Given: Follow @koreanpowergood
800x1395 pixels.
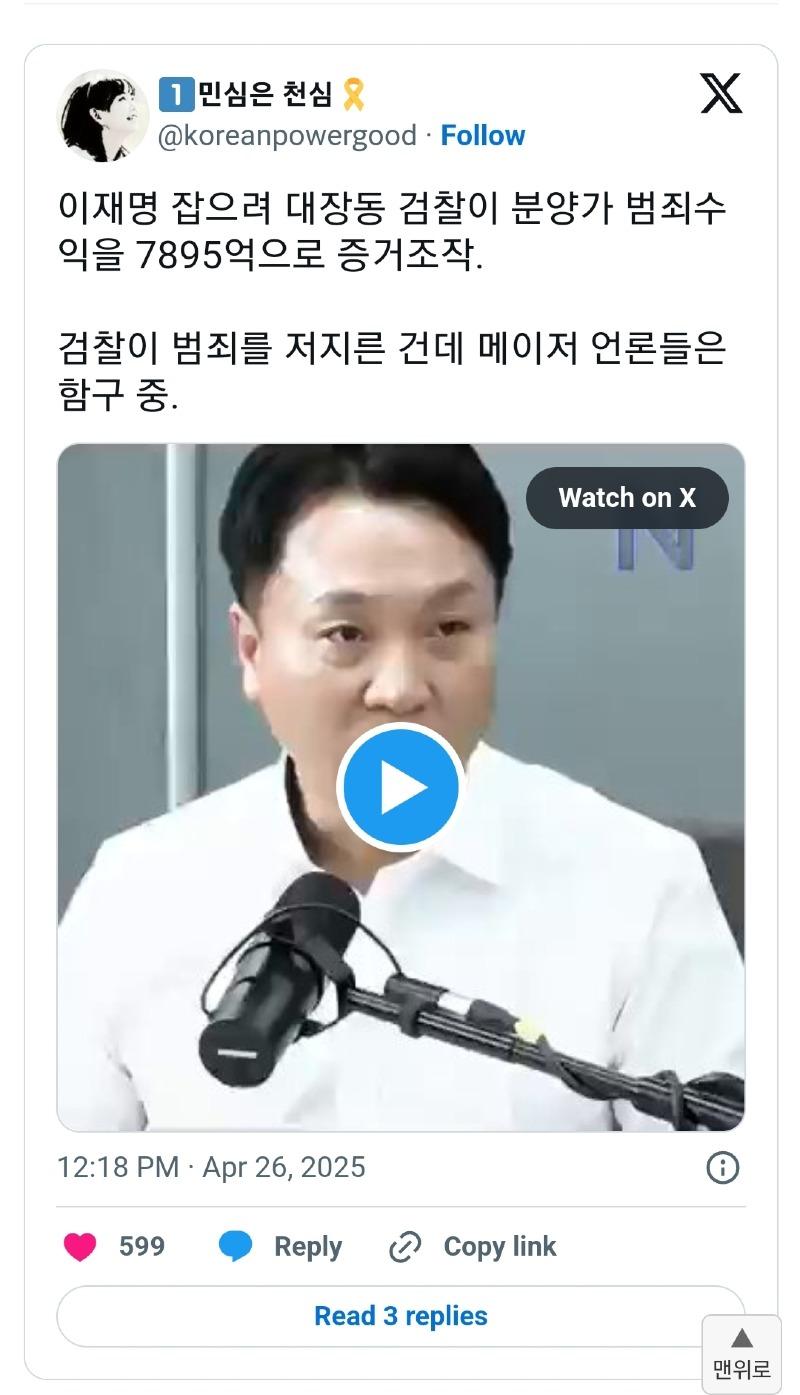Looking at the screenshot, I should tap(483, 135).
